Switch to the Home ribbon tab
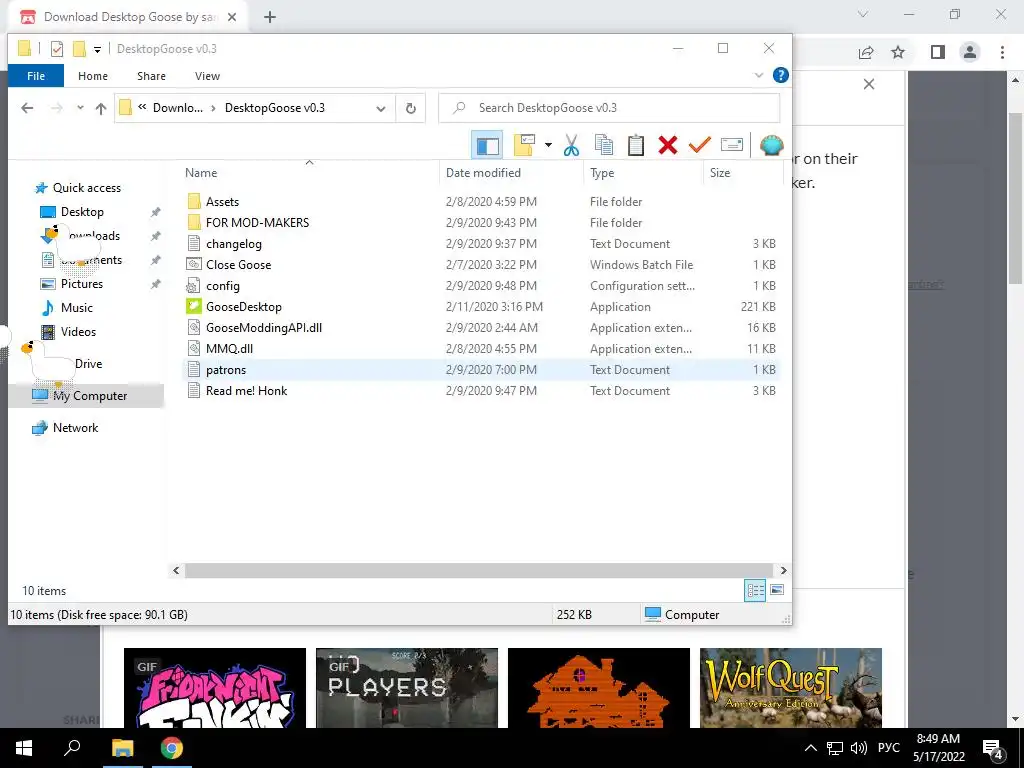The height and width of the screenshot is (768, 1024). (x=93, y=76)
